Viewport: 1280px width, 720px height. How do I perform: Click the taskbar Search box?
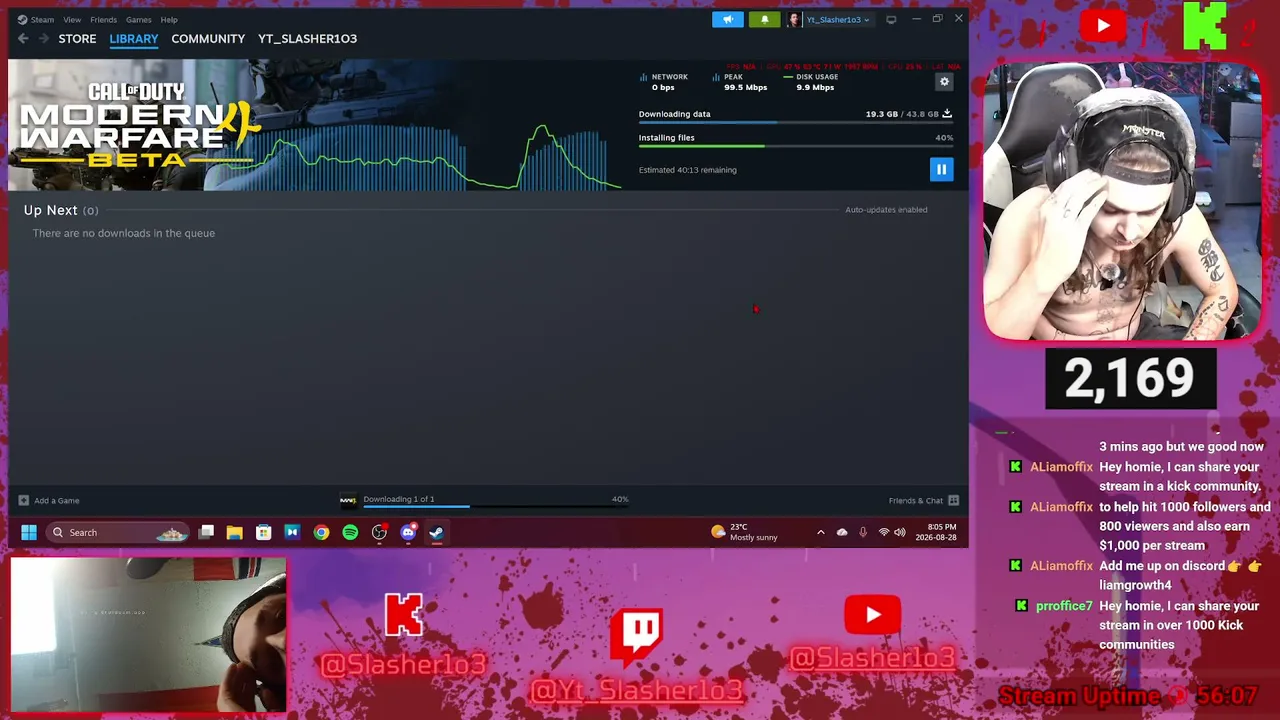click(118, 532)
